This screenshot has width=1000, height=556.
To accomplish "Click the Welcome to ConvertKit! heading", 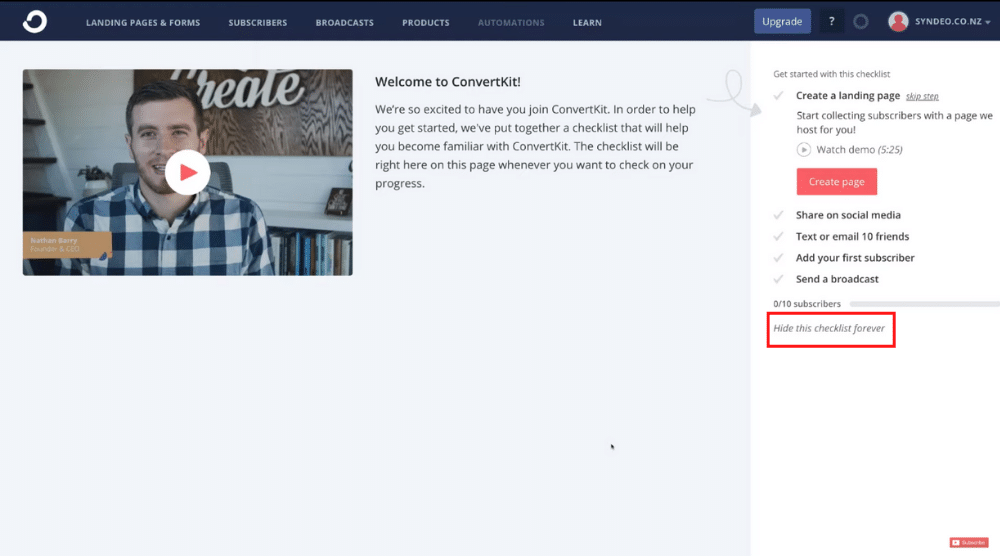I will tap(448, 82).
